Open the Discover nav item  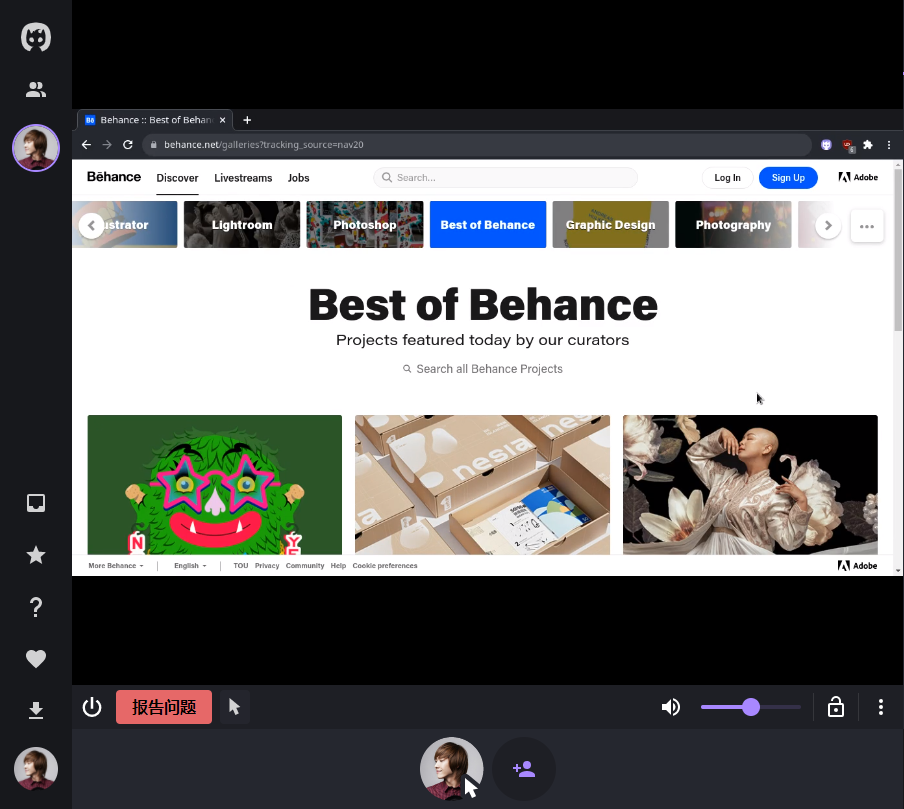pyautogui.click(x=178, y=178)
